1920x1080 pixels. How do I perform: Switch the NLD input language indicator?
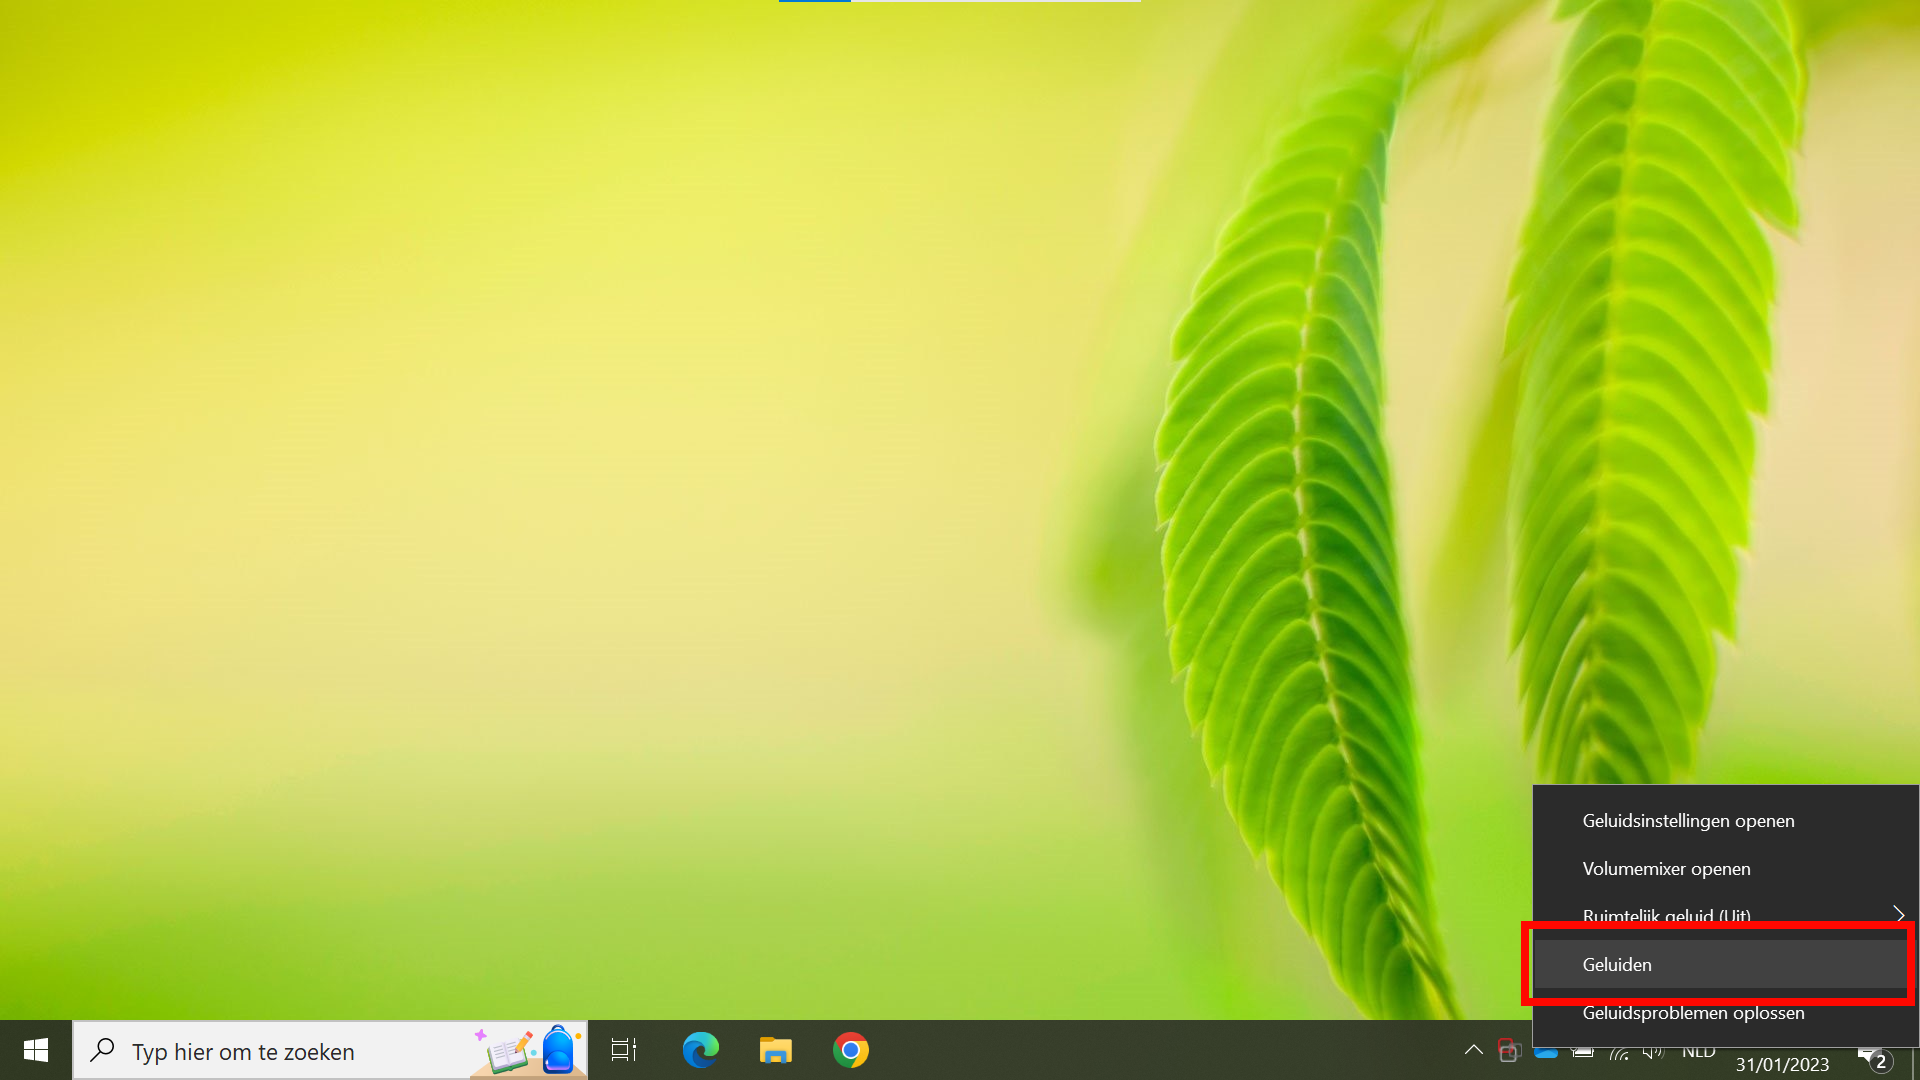1698,1052
